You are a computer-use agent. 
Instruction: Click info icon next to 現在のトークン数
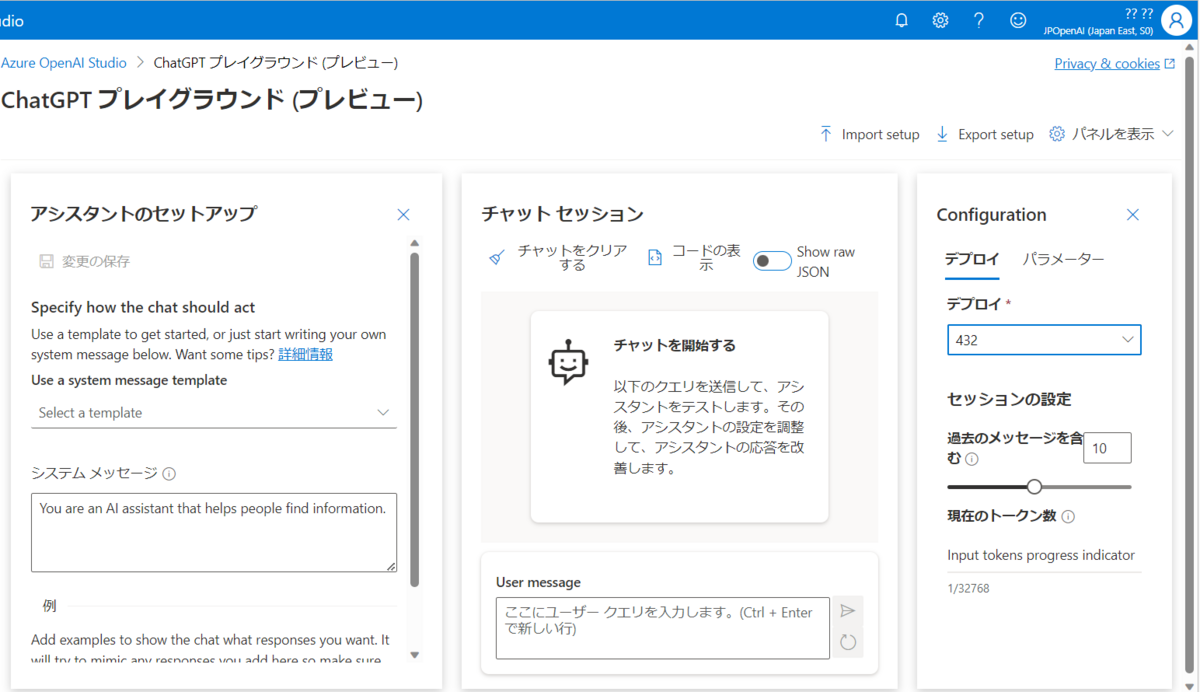[1068, 517]
